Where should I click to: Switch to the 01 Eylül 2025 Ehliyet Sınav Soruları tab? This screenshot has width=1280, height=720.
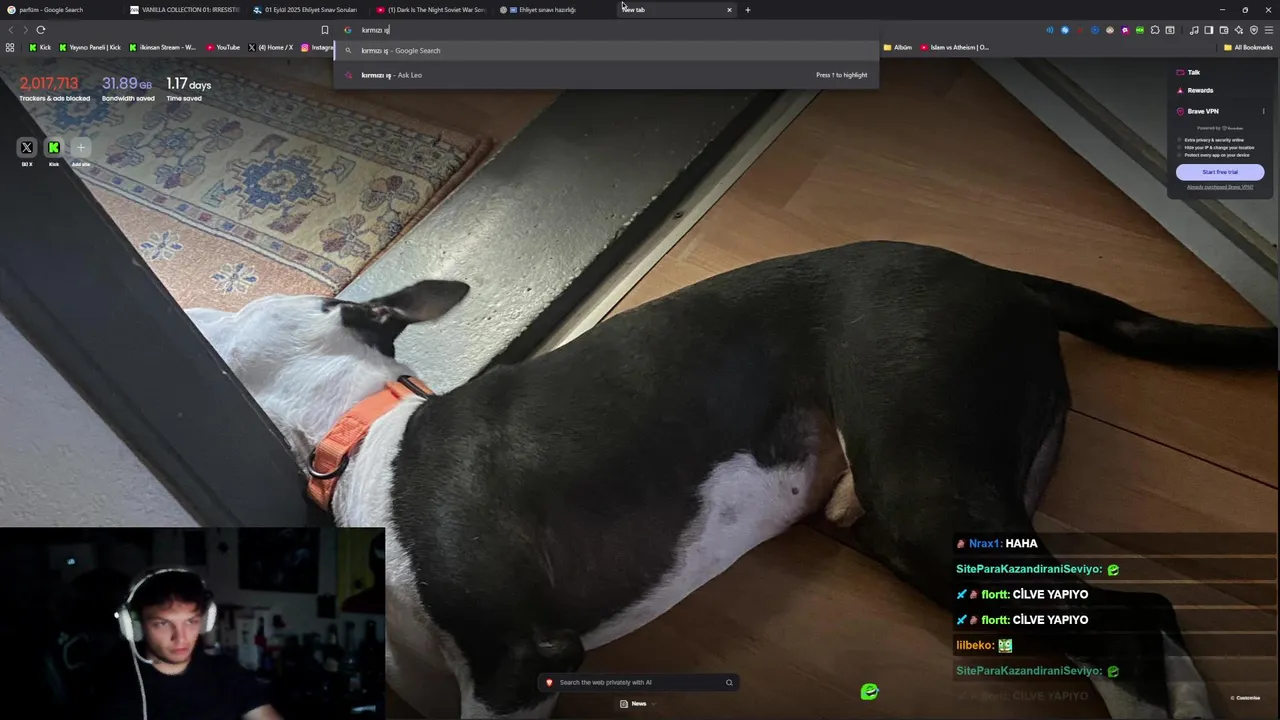click(x=308, y=10)
